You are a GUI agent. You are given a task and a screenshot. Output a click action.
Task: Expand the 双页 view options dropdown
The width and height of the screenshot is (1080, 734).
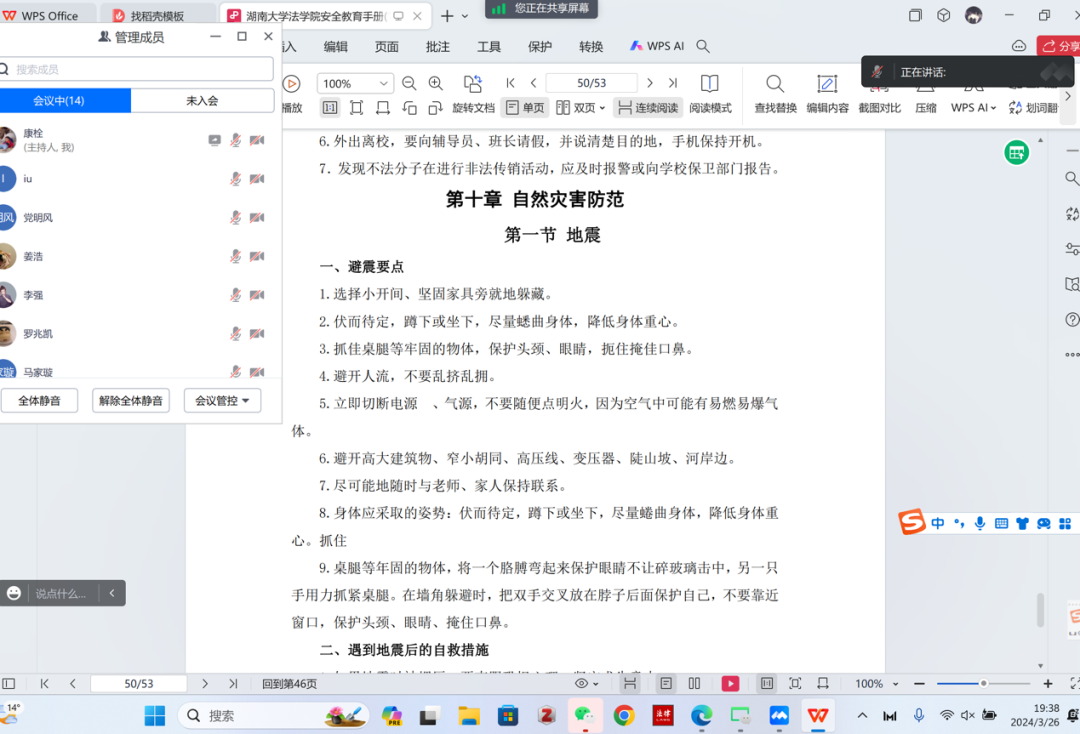click(x=602, y=108)
